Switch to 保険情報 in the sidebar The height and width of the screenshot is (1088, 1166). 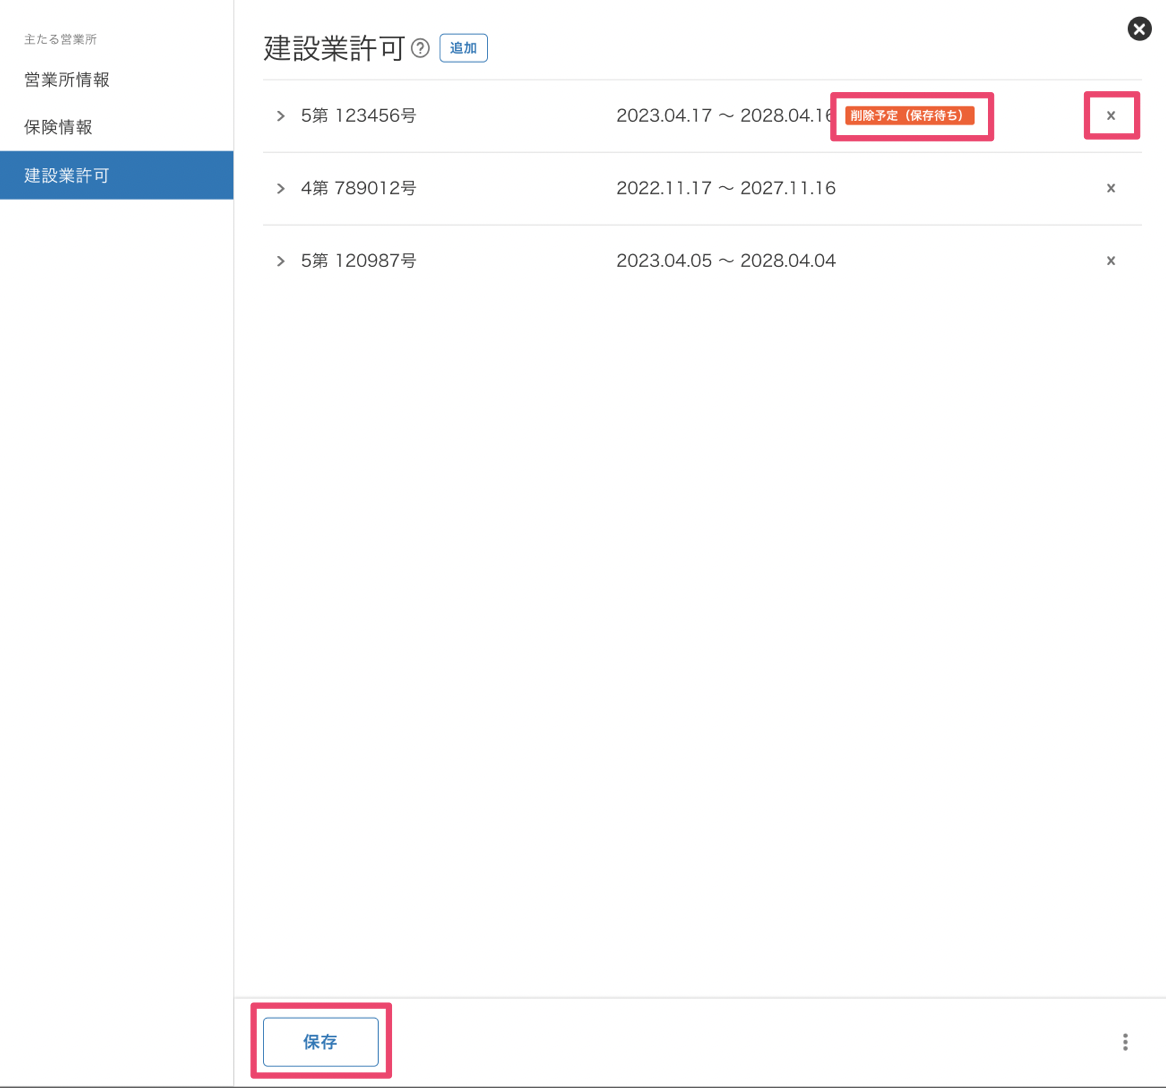(58, 127)
